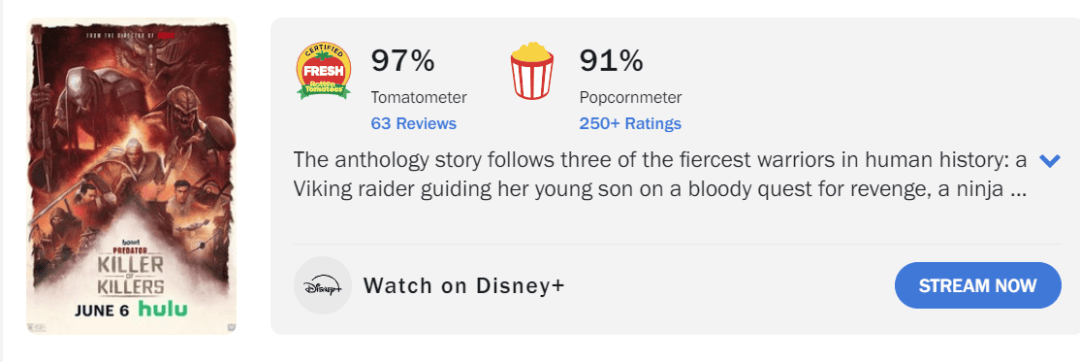Click the Killer of Killers title on poster
This screenshot has width=1080, height=362.
(131, 275)
